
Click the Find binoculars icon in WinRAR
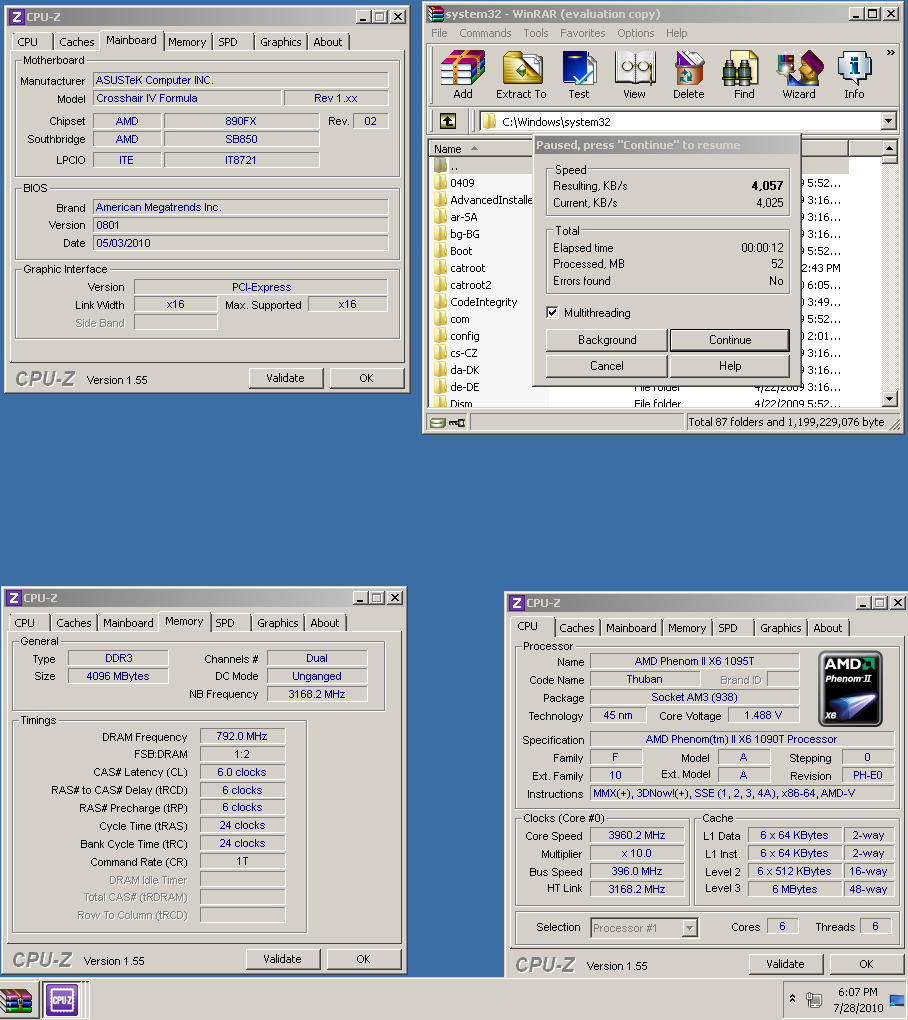click(744, 74)
